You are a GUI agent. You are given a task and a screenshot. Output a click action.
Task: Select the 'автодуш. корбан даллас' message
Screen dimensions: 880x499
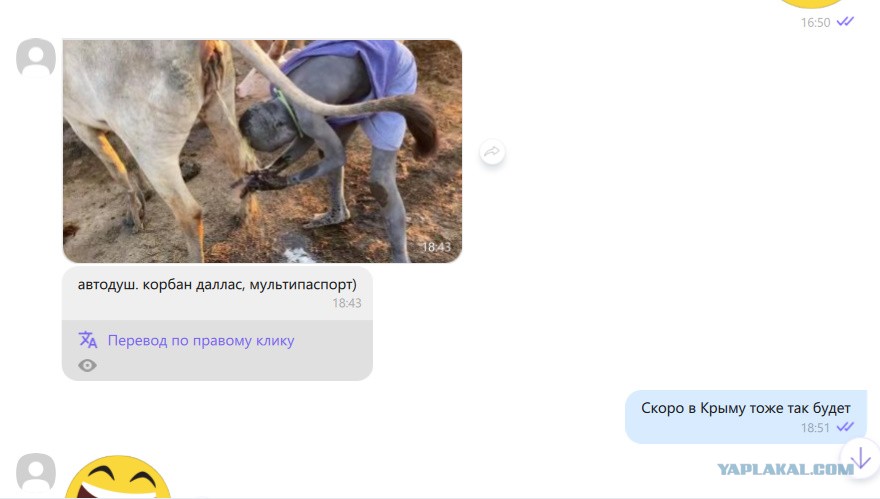click(x=217, y=294)
